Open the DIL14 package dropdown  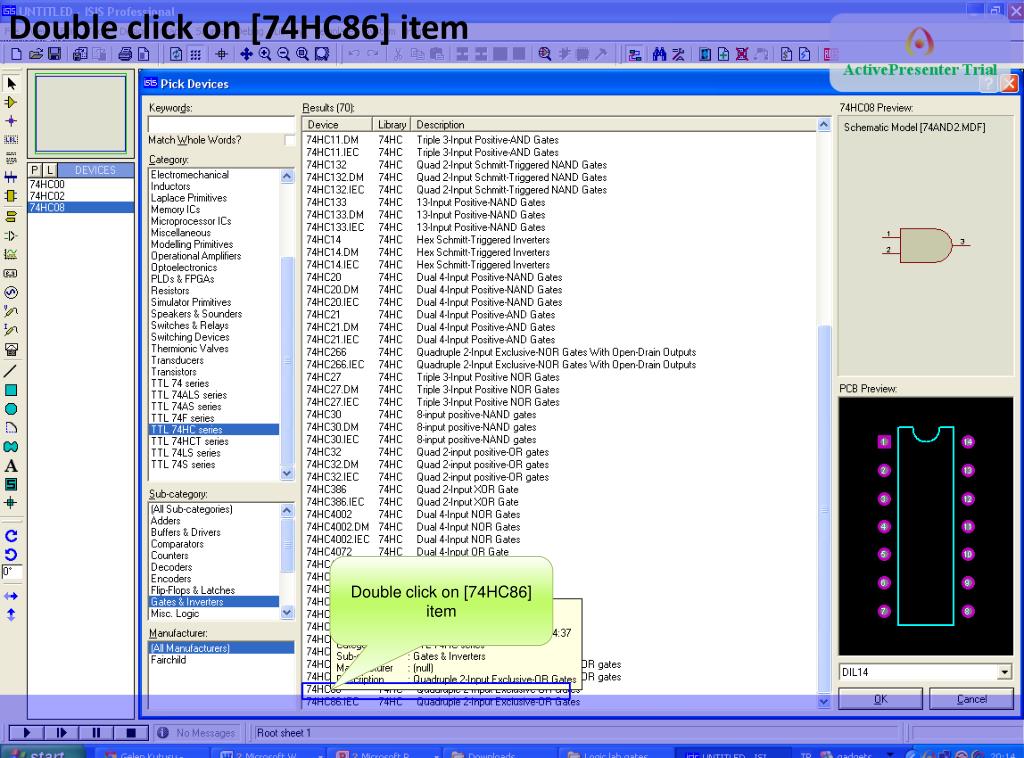click(1004, 672)
